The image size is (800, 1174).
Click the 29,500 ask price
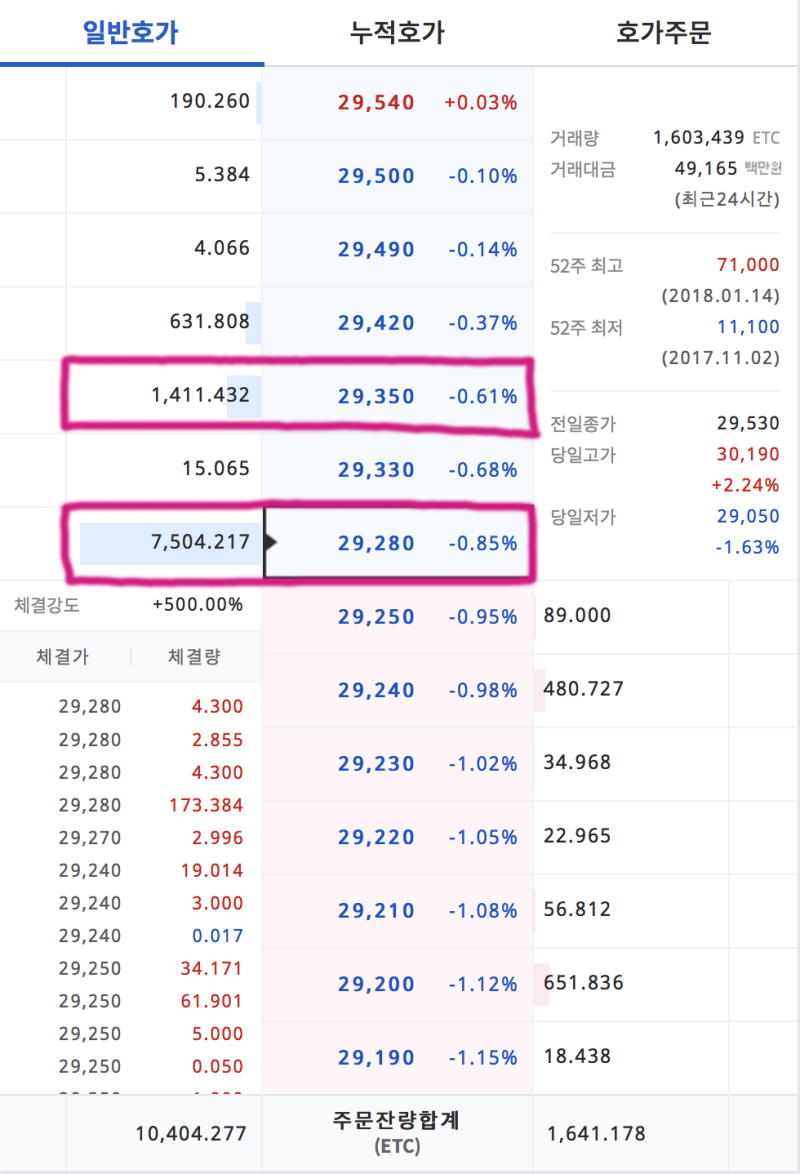pos(376,176)
